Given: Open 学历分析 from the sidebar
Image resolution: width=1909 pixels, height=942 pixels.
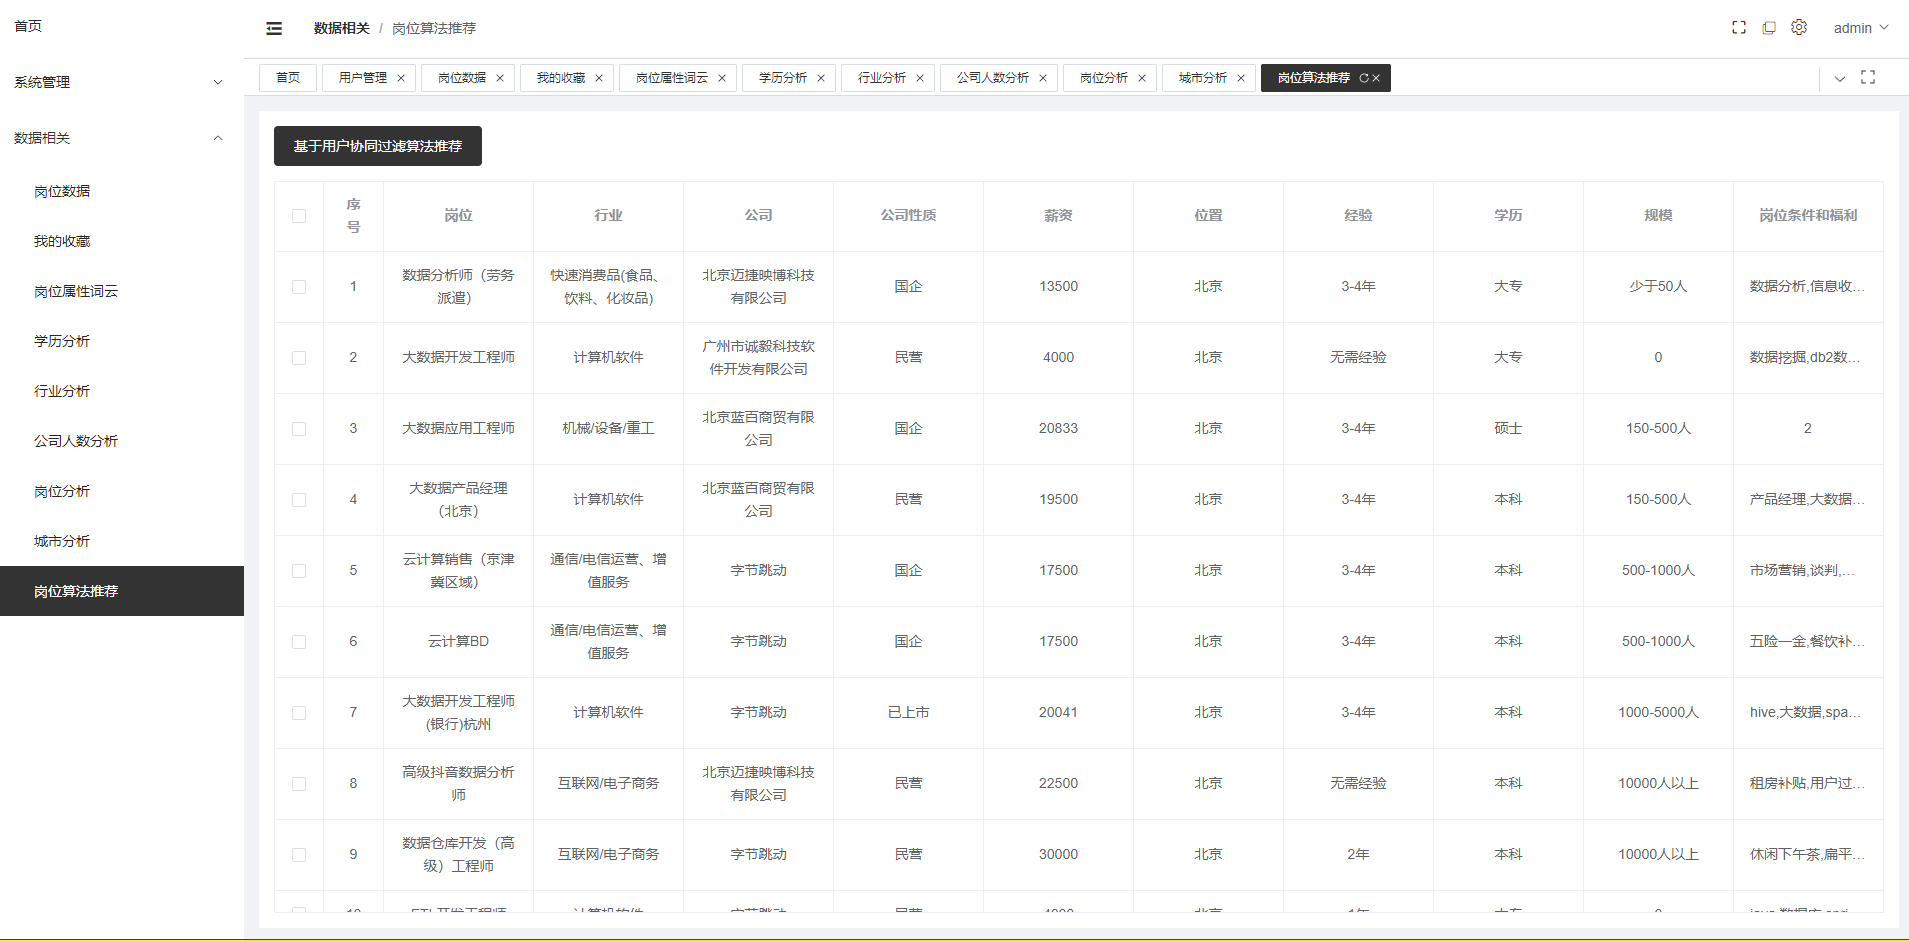Looking at the screenshot, I should coord(122,341).
